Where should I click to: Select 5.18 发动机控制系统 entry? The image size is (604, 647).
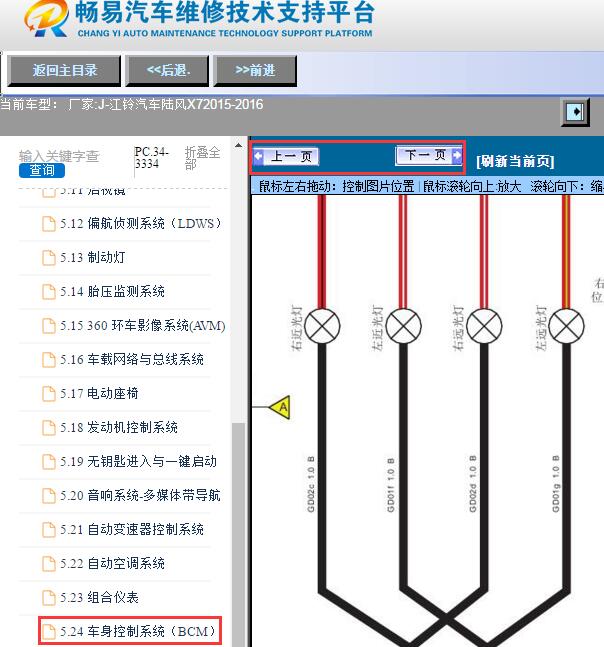coord(119,428)
